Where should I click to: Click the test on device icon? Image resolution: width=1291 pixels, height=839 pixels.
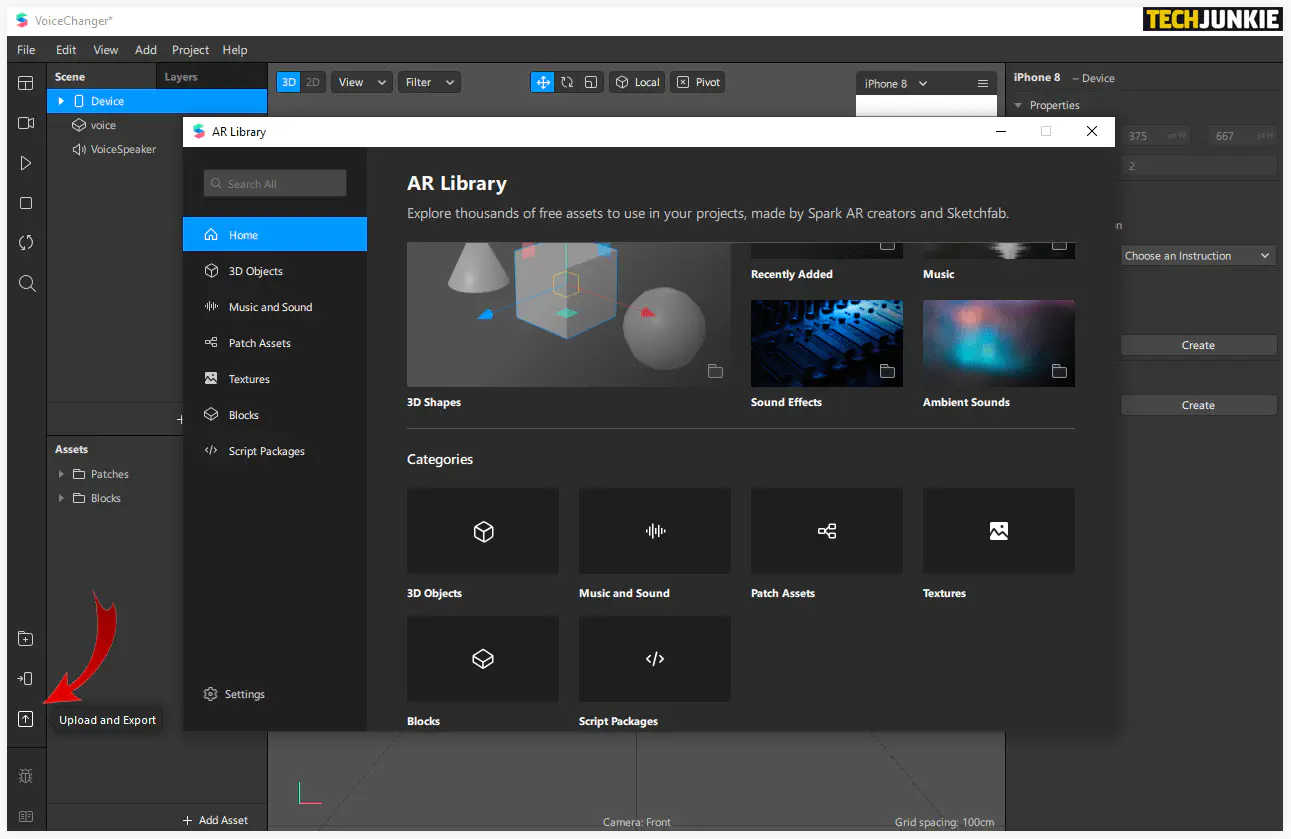pos(26,679)
